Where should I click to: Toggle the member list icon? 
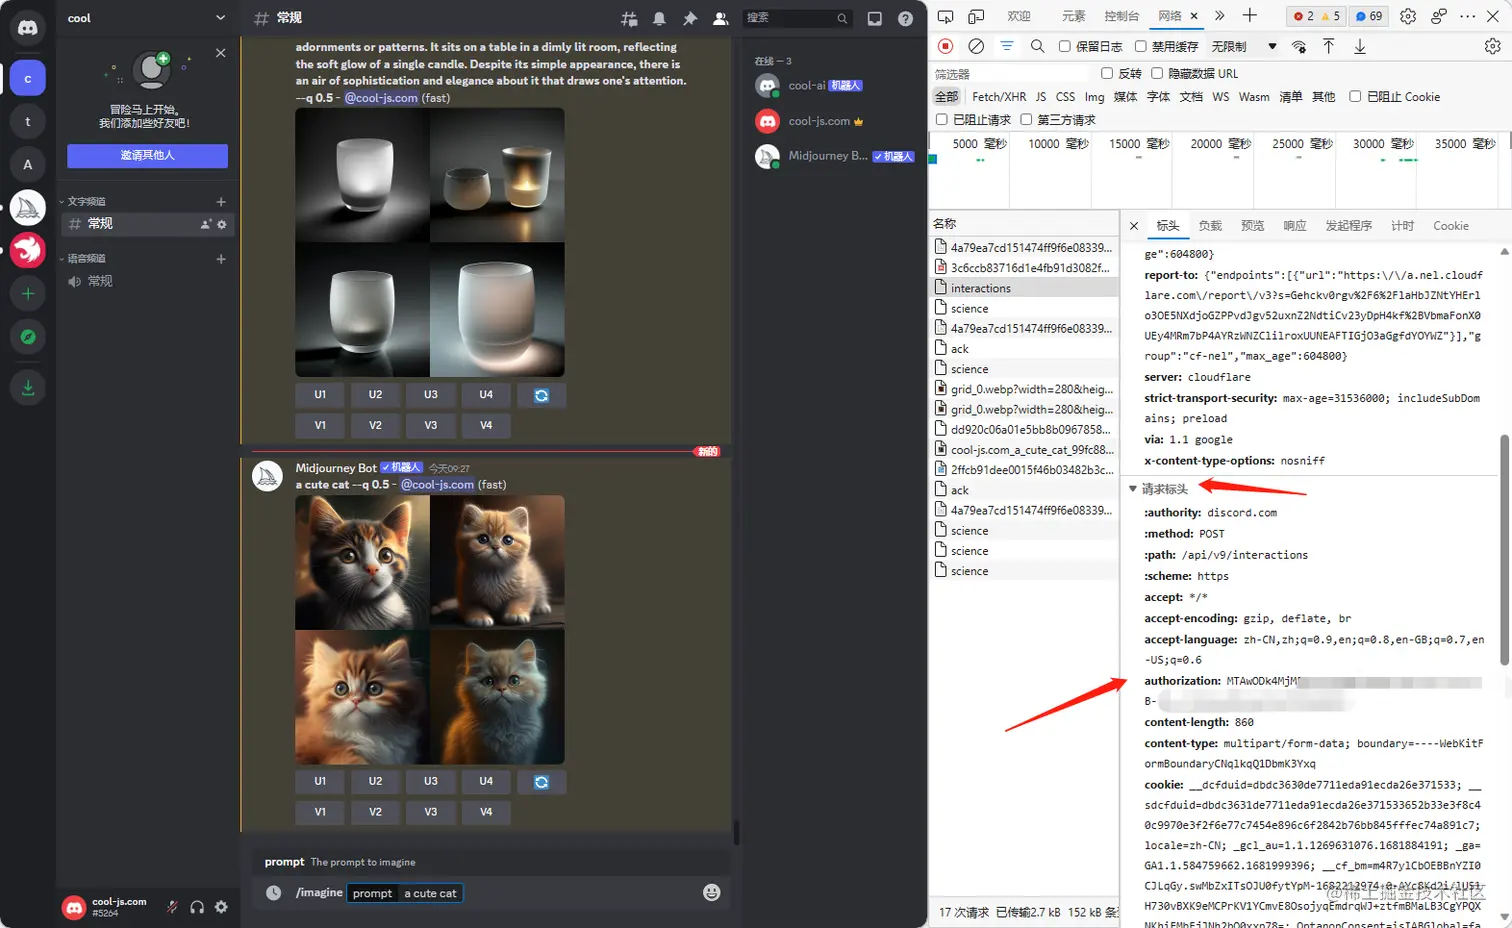pos(720,18)
